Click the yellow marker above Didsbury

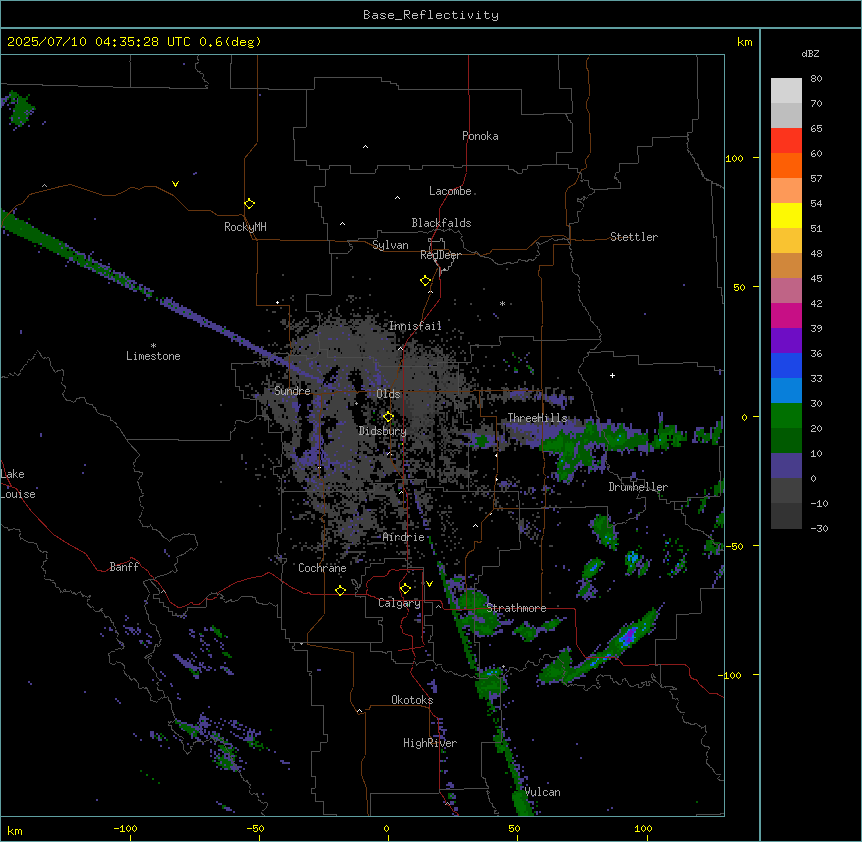pos(389,416)
